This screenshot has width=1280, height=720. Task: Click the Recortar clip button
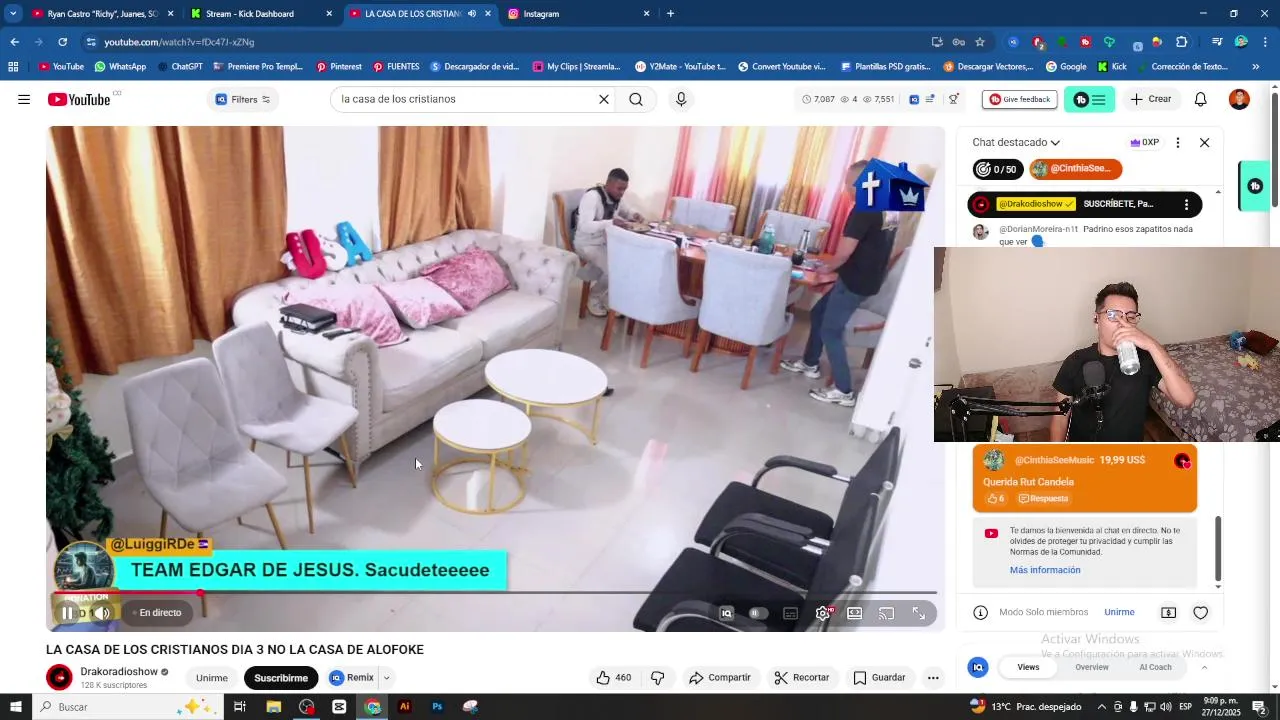coord(801,678)
